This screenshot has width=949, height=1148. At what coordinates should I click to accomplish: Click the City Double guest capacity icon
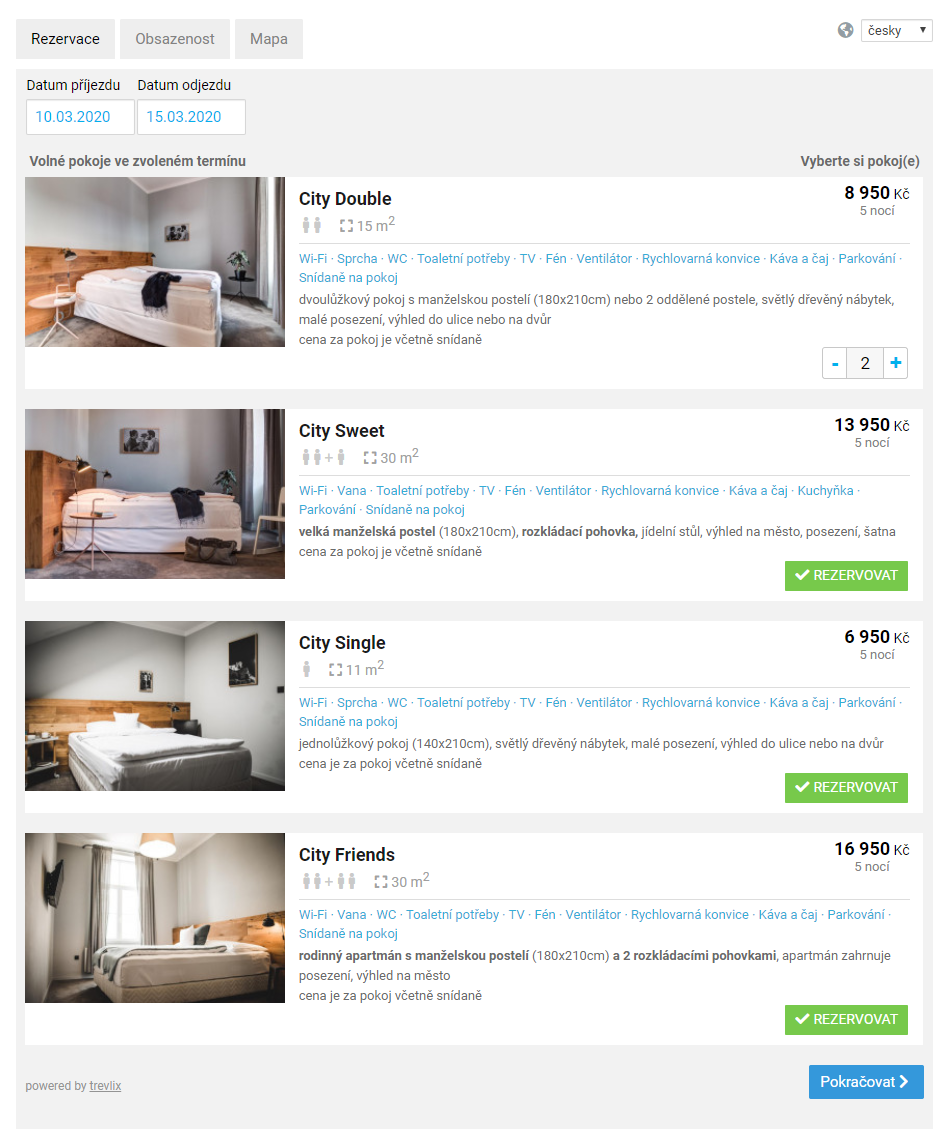(312, 226)
